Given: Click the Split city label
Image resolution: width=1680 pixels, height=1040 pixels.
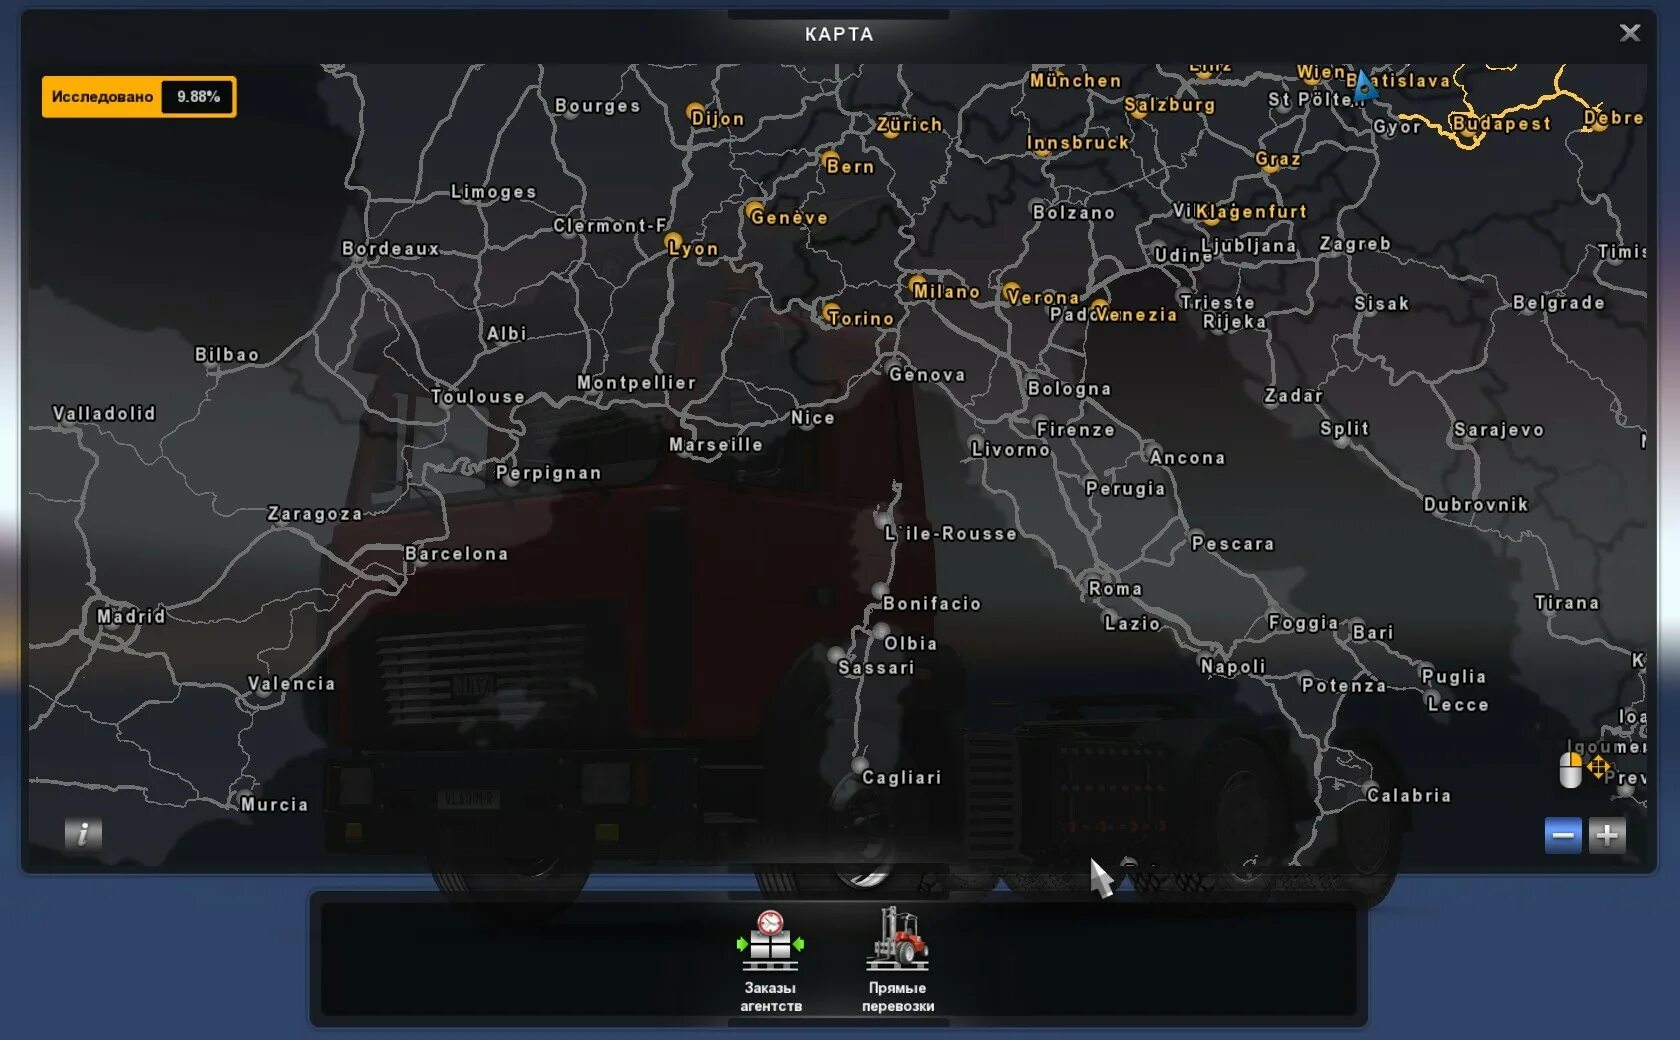Looking at the screenshot, I should pyautogui.click(x=1344, y=428).
